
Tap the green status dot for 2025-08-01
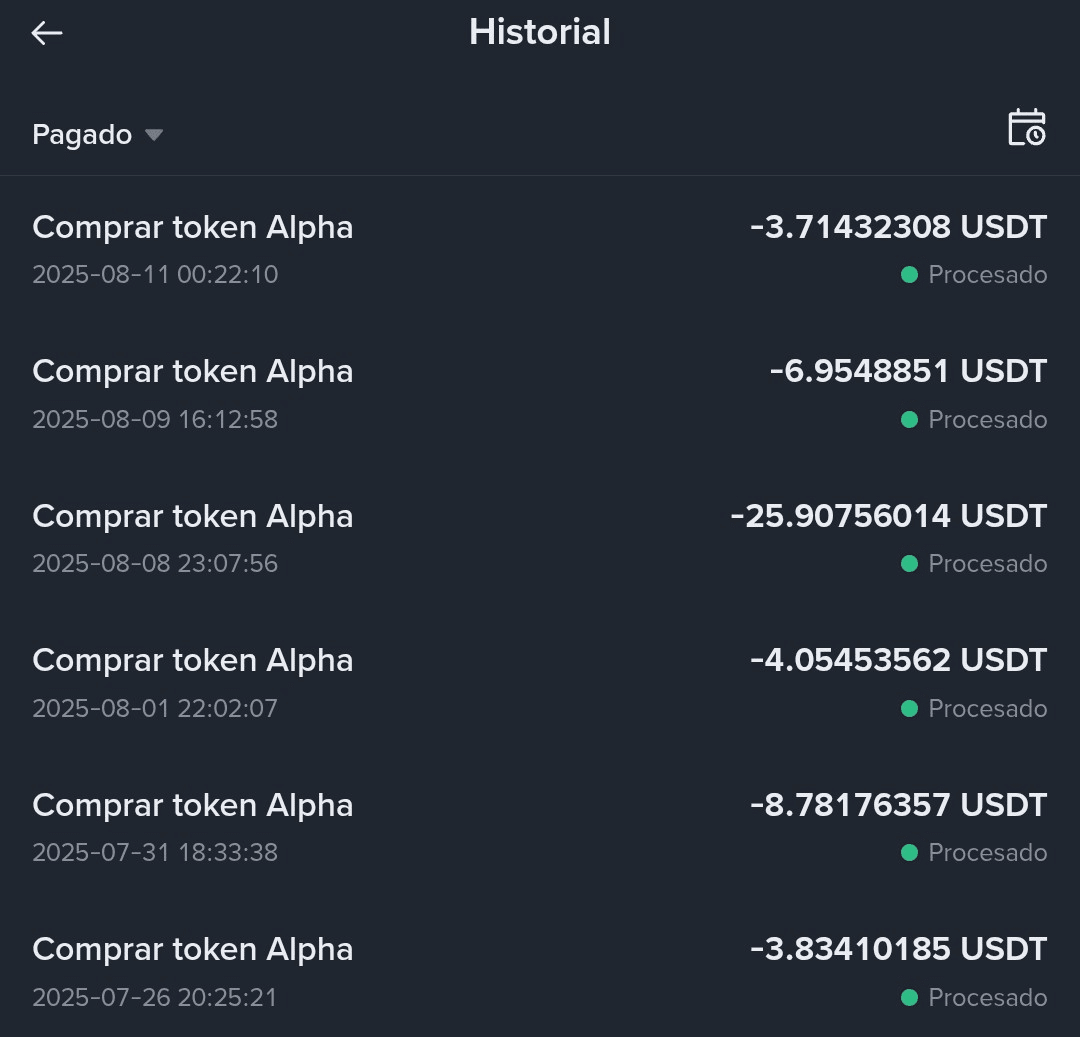click(909, 709)
